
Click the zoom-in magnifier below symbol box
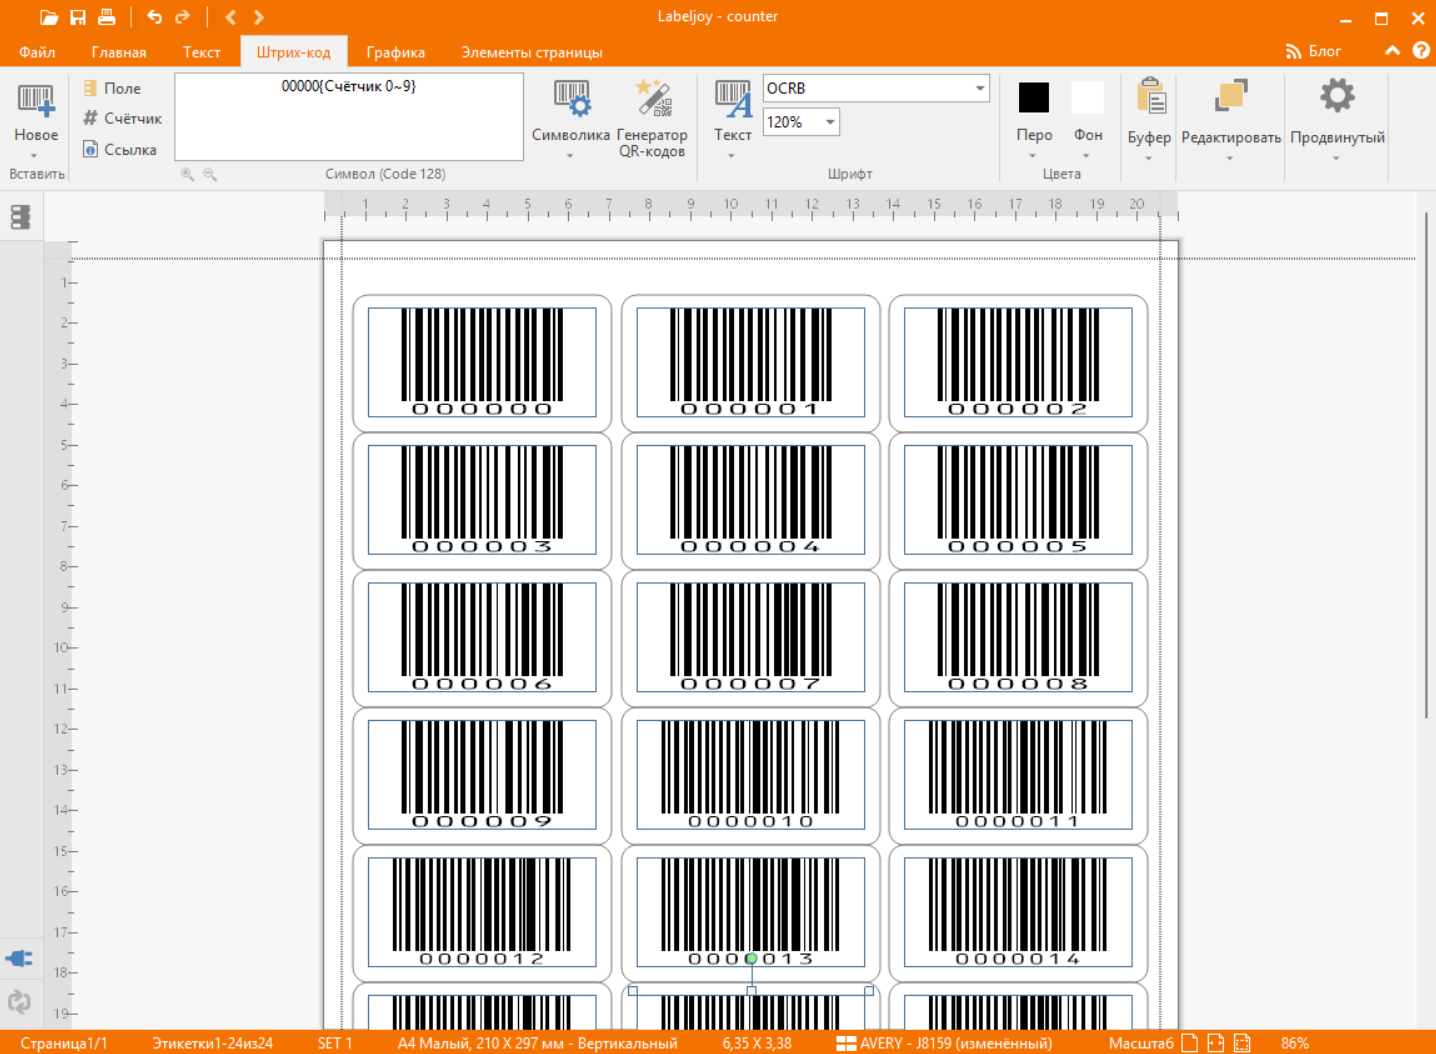187,174
